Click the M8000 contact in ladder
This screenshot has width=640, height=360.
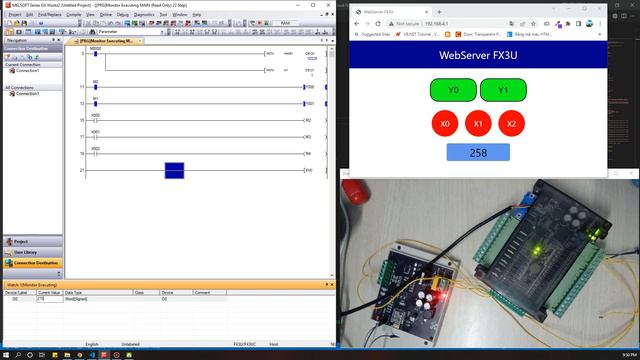(96, 54)
